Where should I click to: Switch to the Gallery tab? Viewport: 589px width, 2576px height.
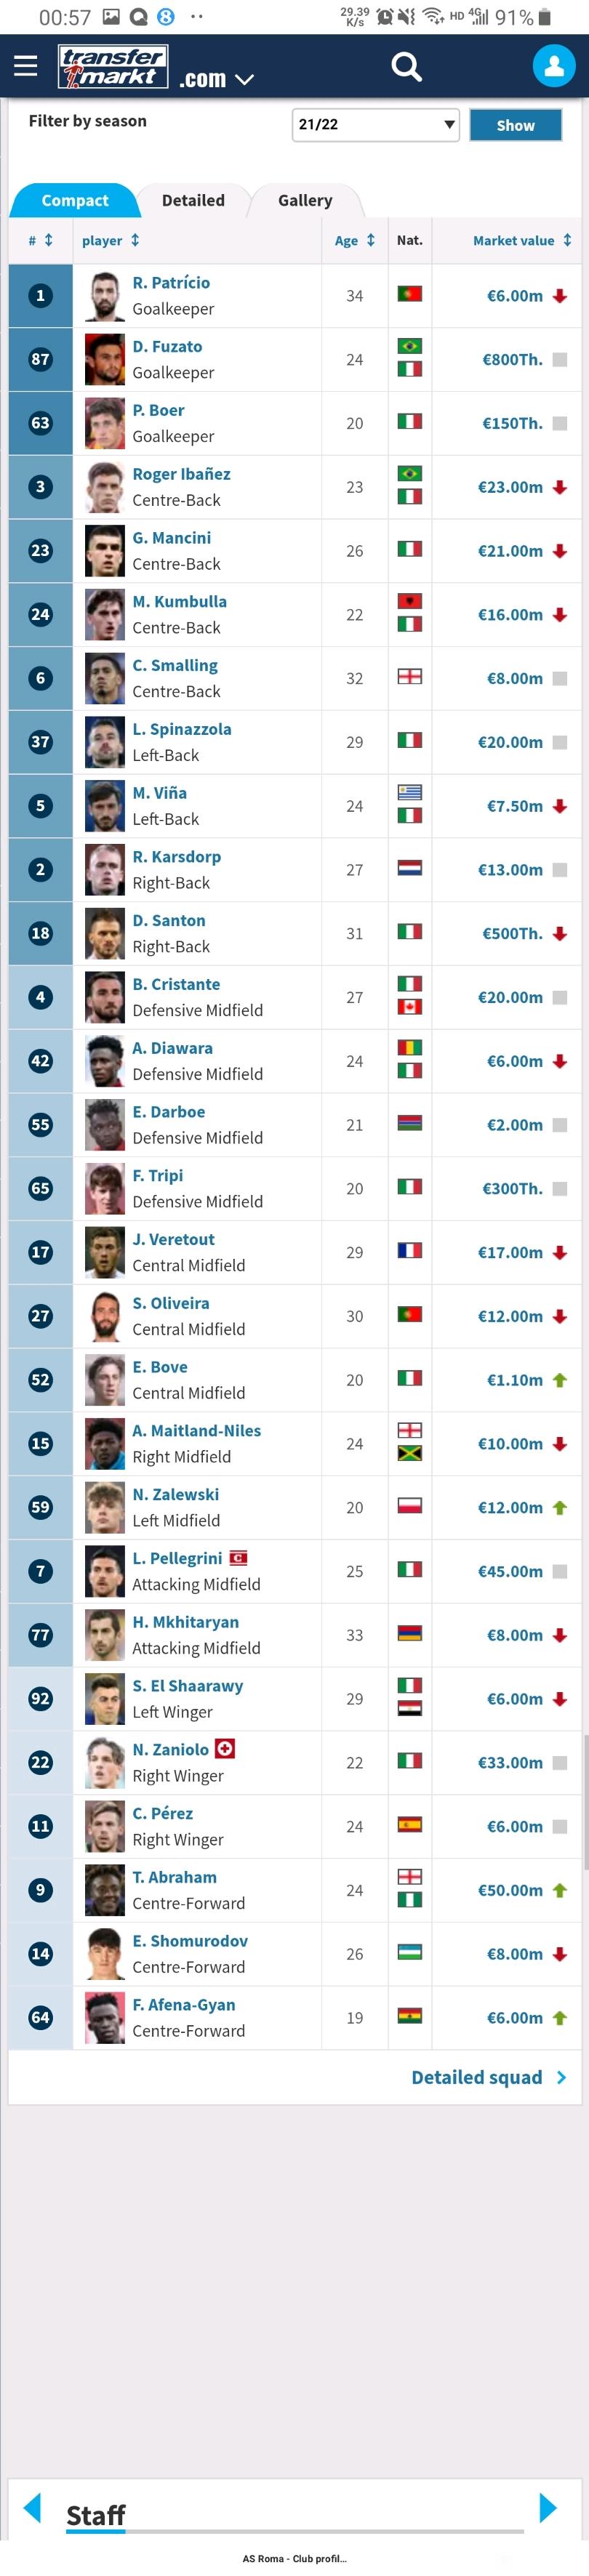[x=305, y=200]
